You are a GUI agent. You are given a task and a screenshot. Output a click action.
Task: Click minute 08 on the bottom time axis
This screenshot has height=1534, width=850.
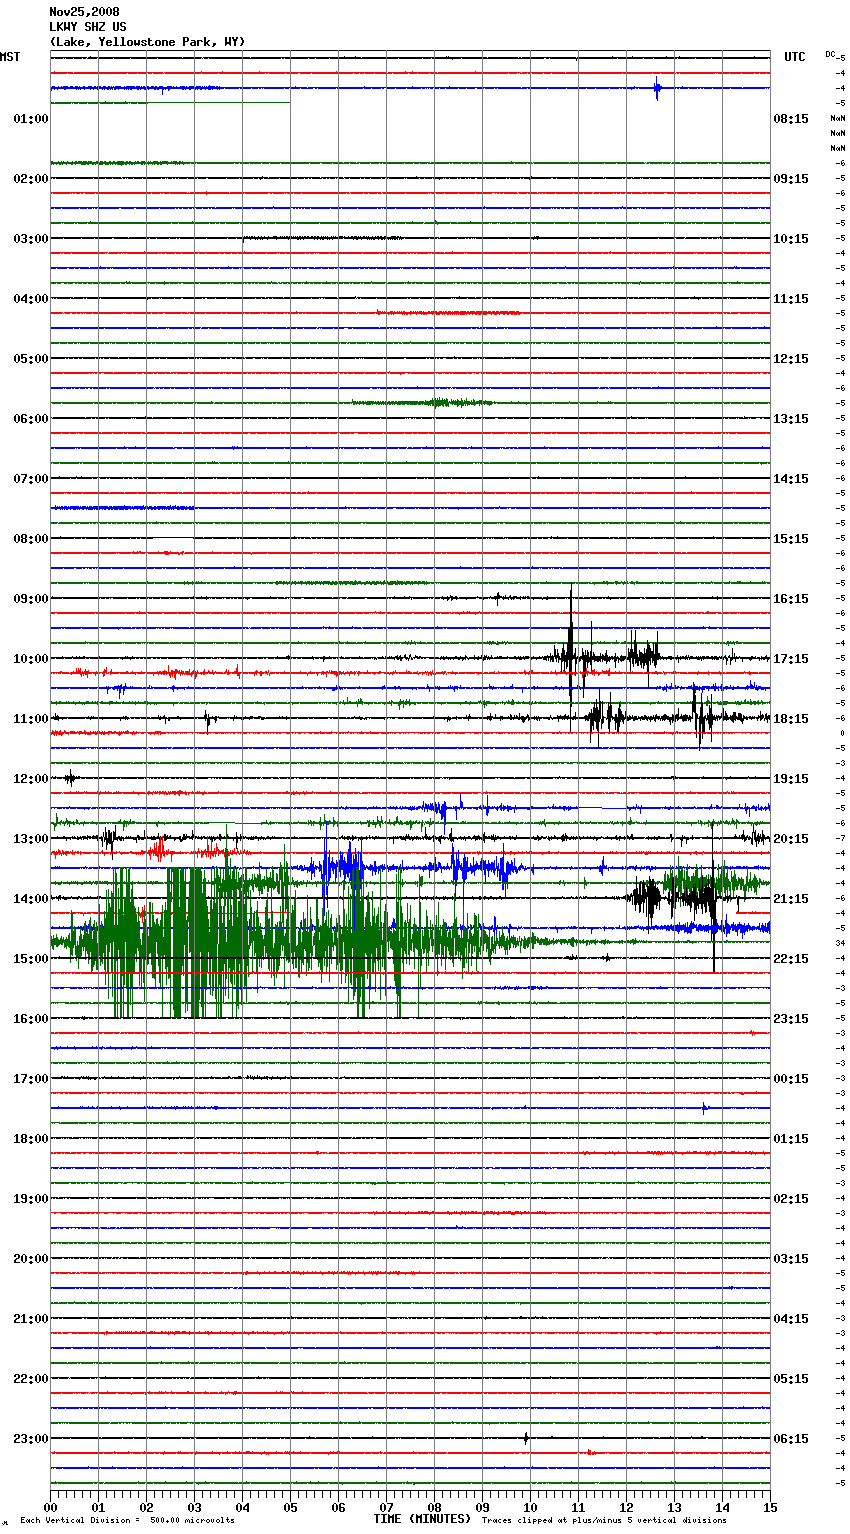(x=434, y=1507)
